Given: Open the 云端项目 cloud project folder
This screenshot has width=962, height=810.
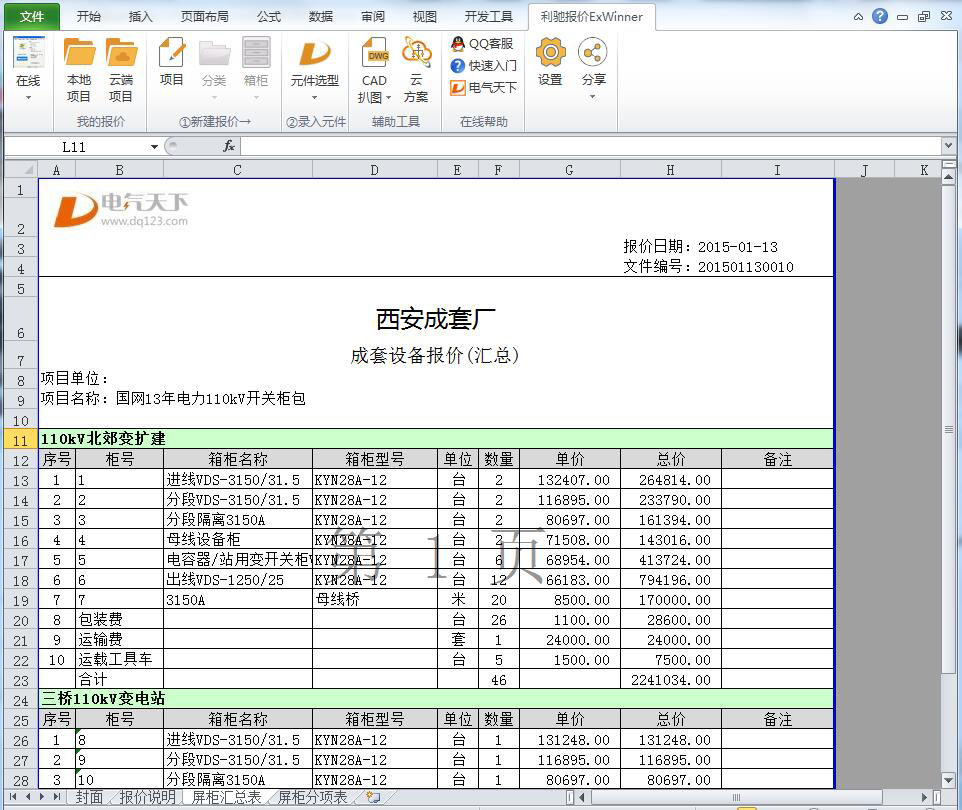Looking at the screenshot, I should click(121, 70).
